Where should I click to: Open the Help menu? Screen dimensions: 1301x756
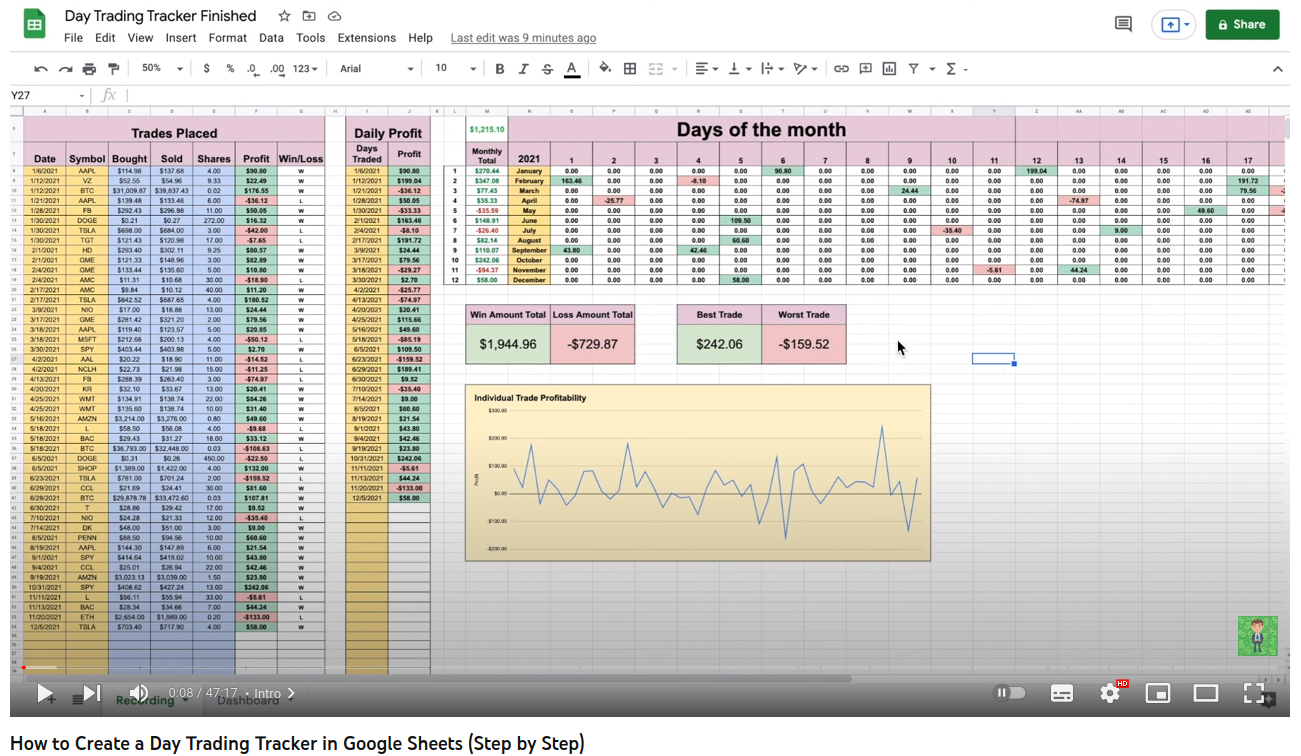pyautogui.click(x=421, y=38)
